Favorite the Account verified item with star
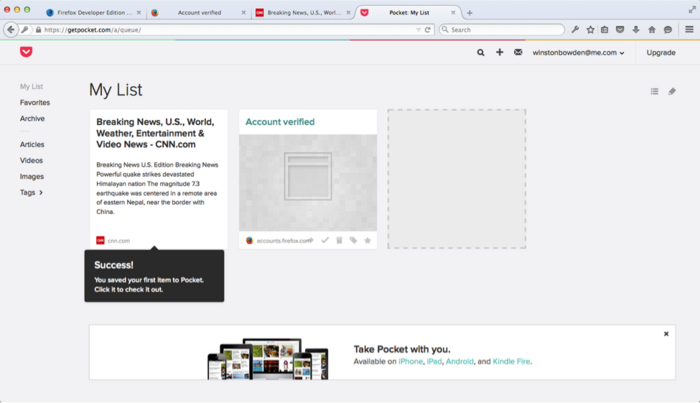Image resolution: width=700 pixels, height=403 pixels. click(x=367, y=240)
